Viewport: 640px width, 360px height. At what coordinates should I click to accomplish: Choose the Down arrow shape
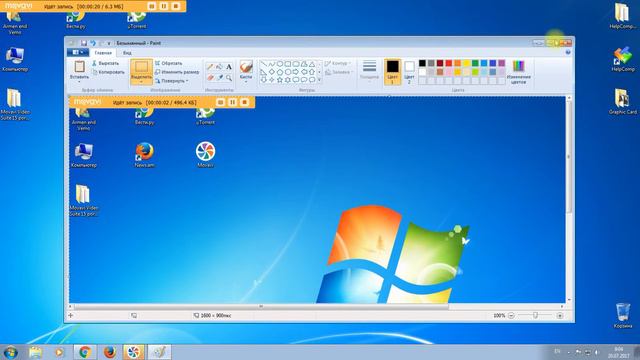(264, 80)
